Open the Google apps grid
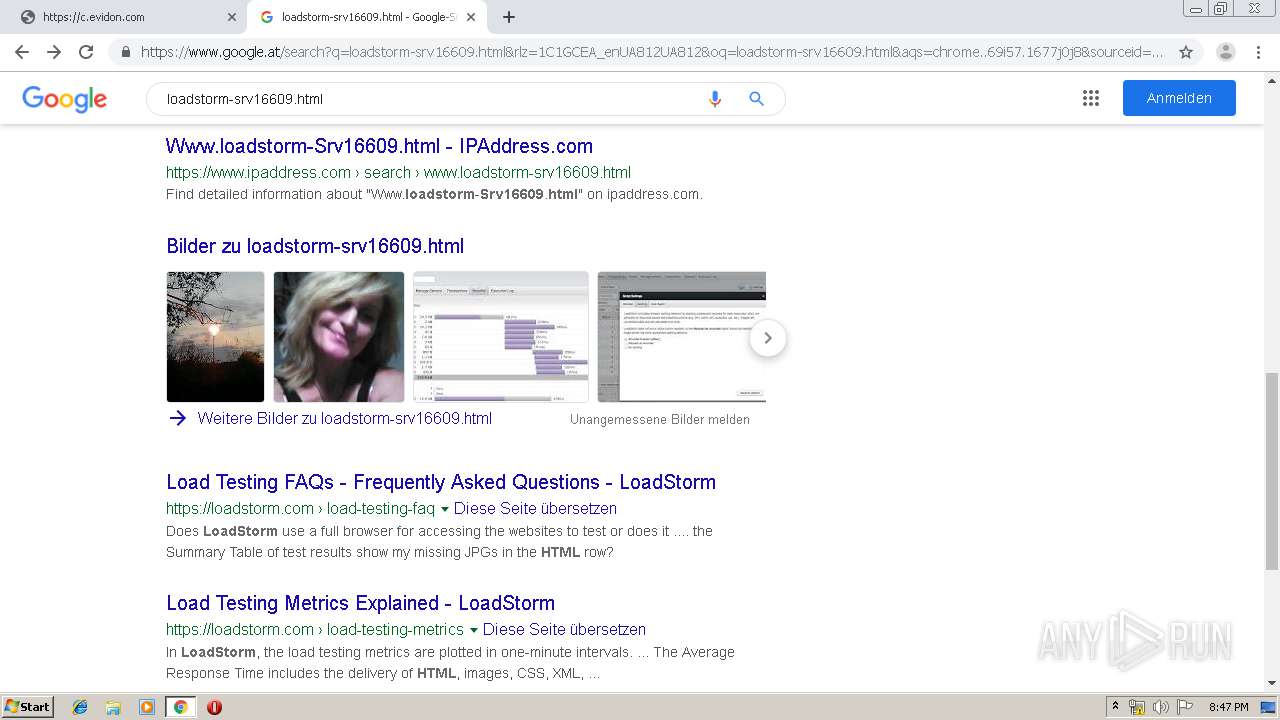The height and width of the screenshot is (720, 1280). point(1091,98)
